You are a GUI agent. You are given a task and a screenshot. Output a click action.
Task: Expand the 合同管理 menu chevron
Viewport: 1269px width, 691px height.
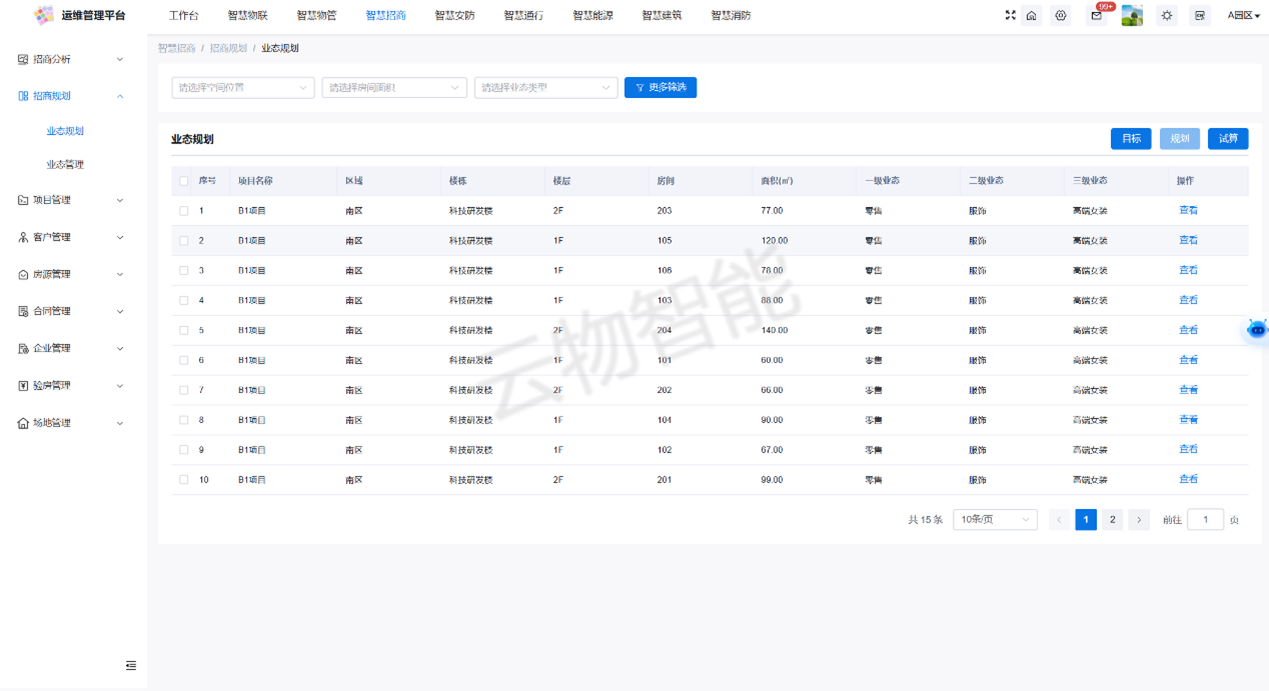point(120,311)
